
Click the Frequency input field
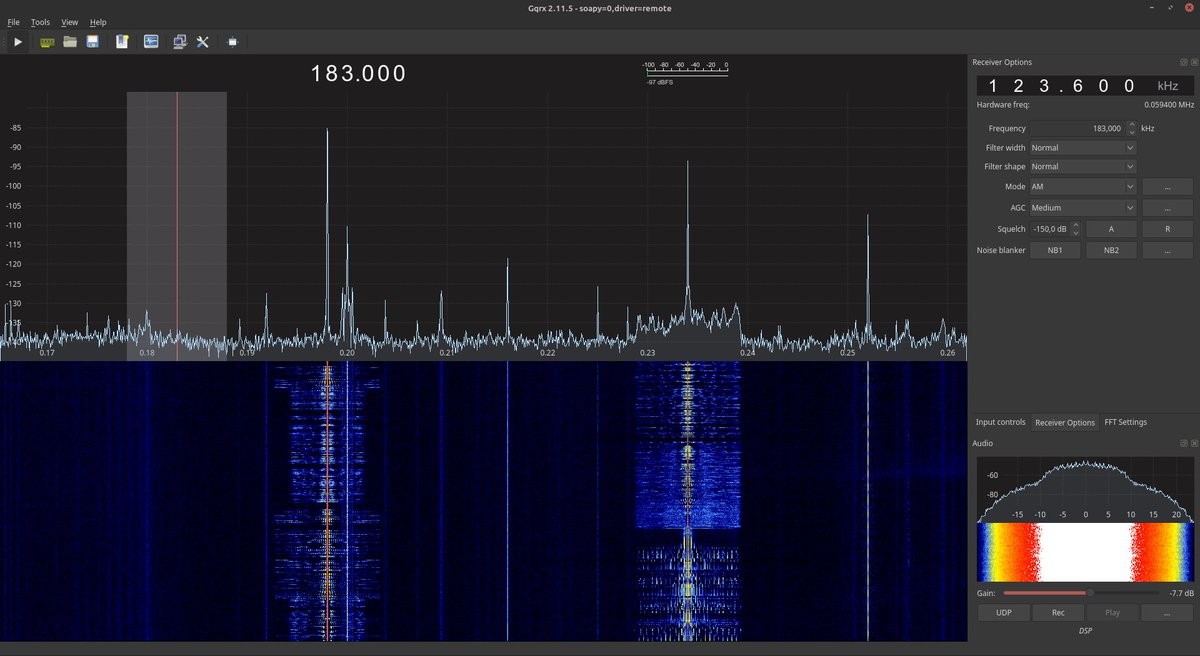click(x=1076, y=128)
